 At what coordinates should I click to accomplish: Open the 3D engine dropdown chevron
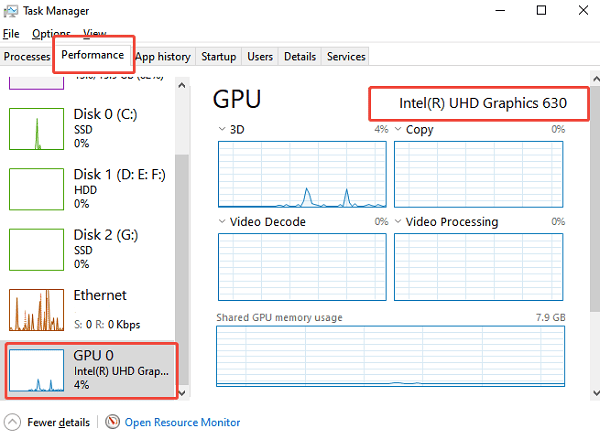coord(222,129)
